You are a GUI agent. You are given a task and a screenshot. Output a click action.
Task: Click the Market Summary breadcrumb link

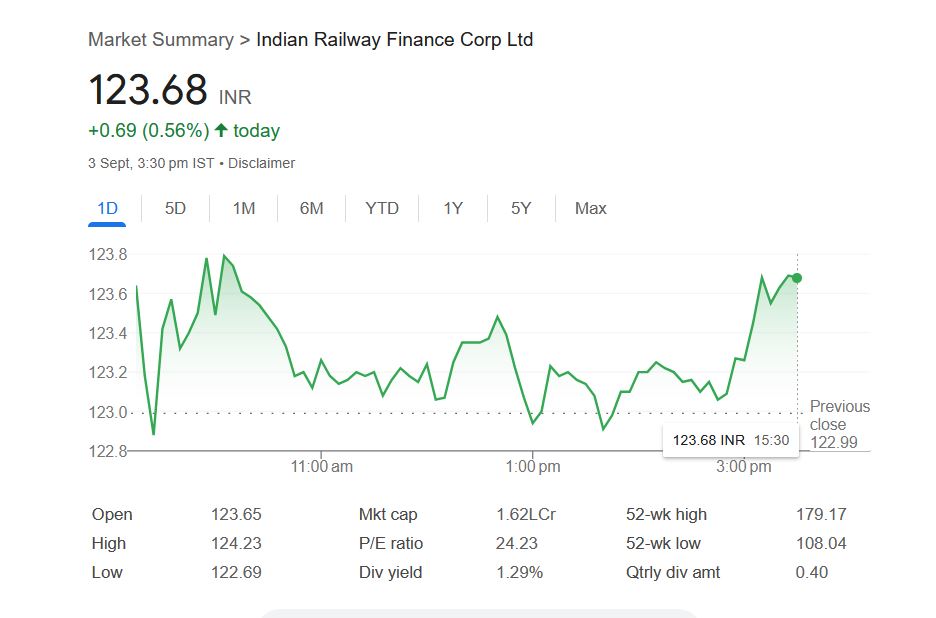[x=160, y=40]
